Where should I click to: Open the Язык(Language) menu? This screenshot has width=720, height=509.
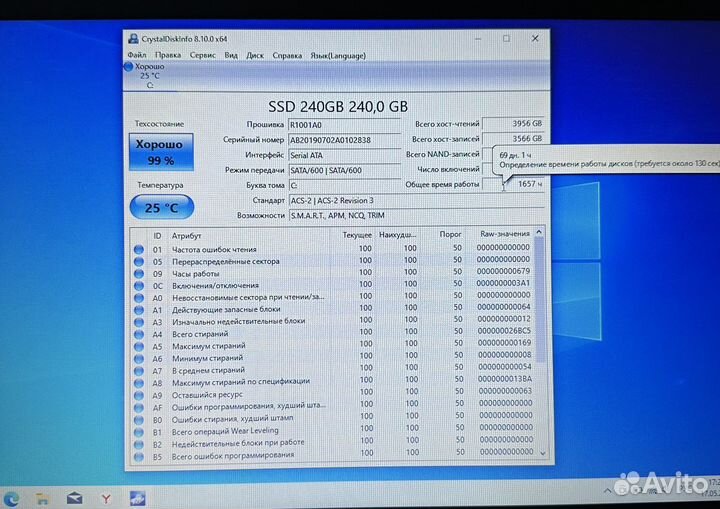pos(338,55)
